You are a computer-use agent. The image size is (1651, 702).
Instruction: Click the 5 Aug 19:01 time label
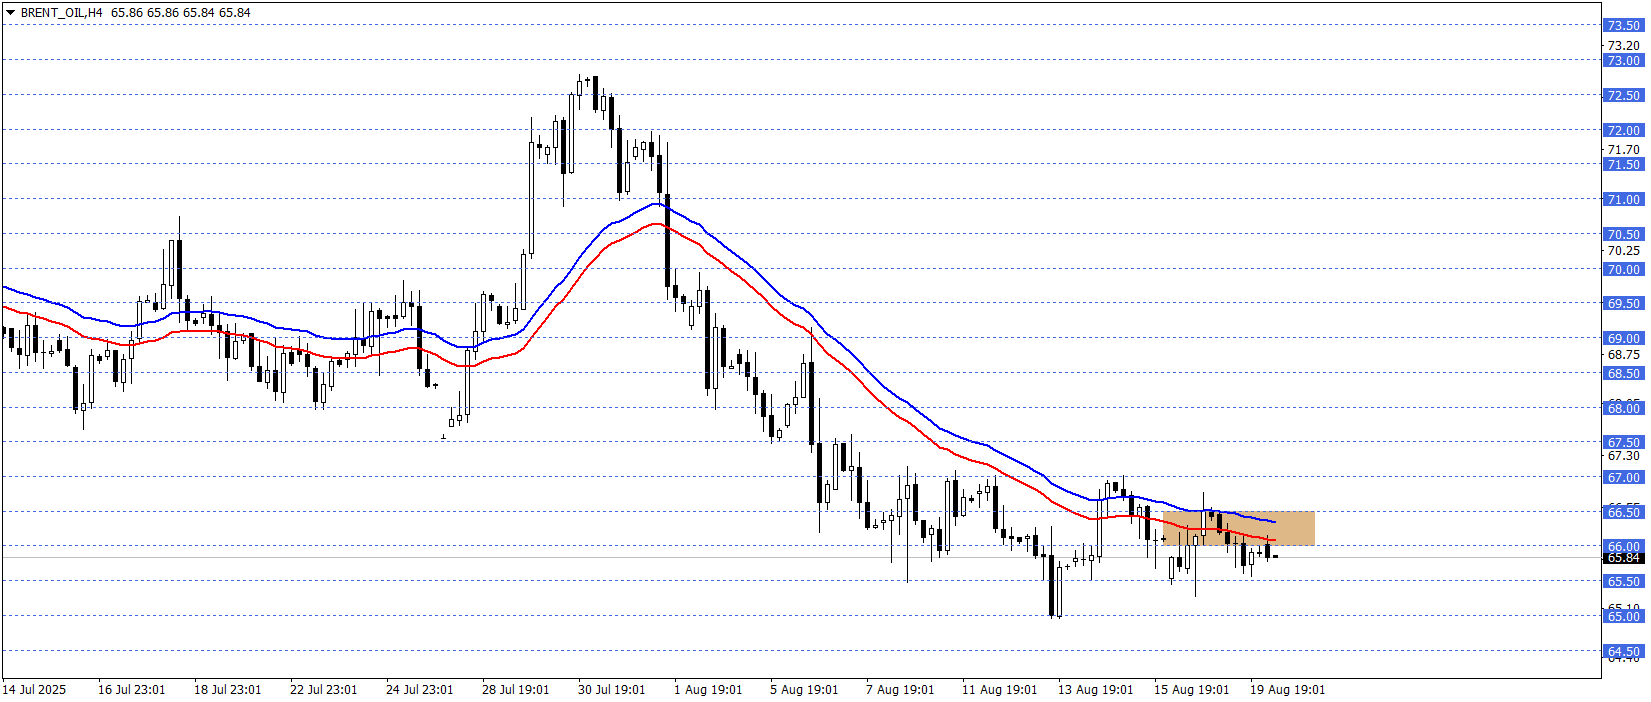point(804,690)
